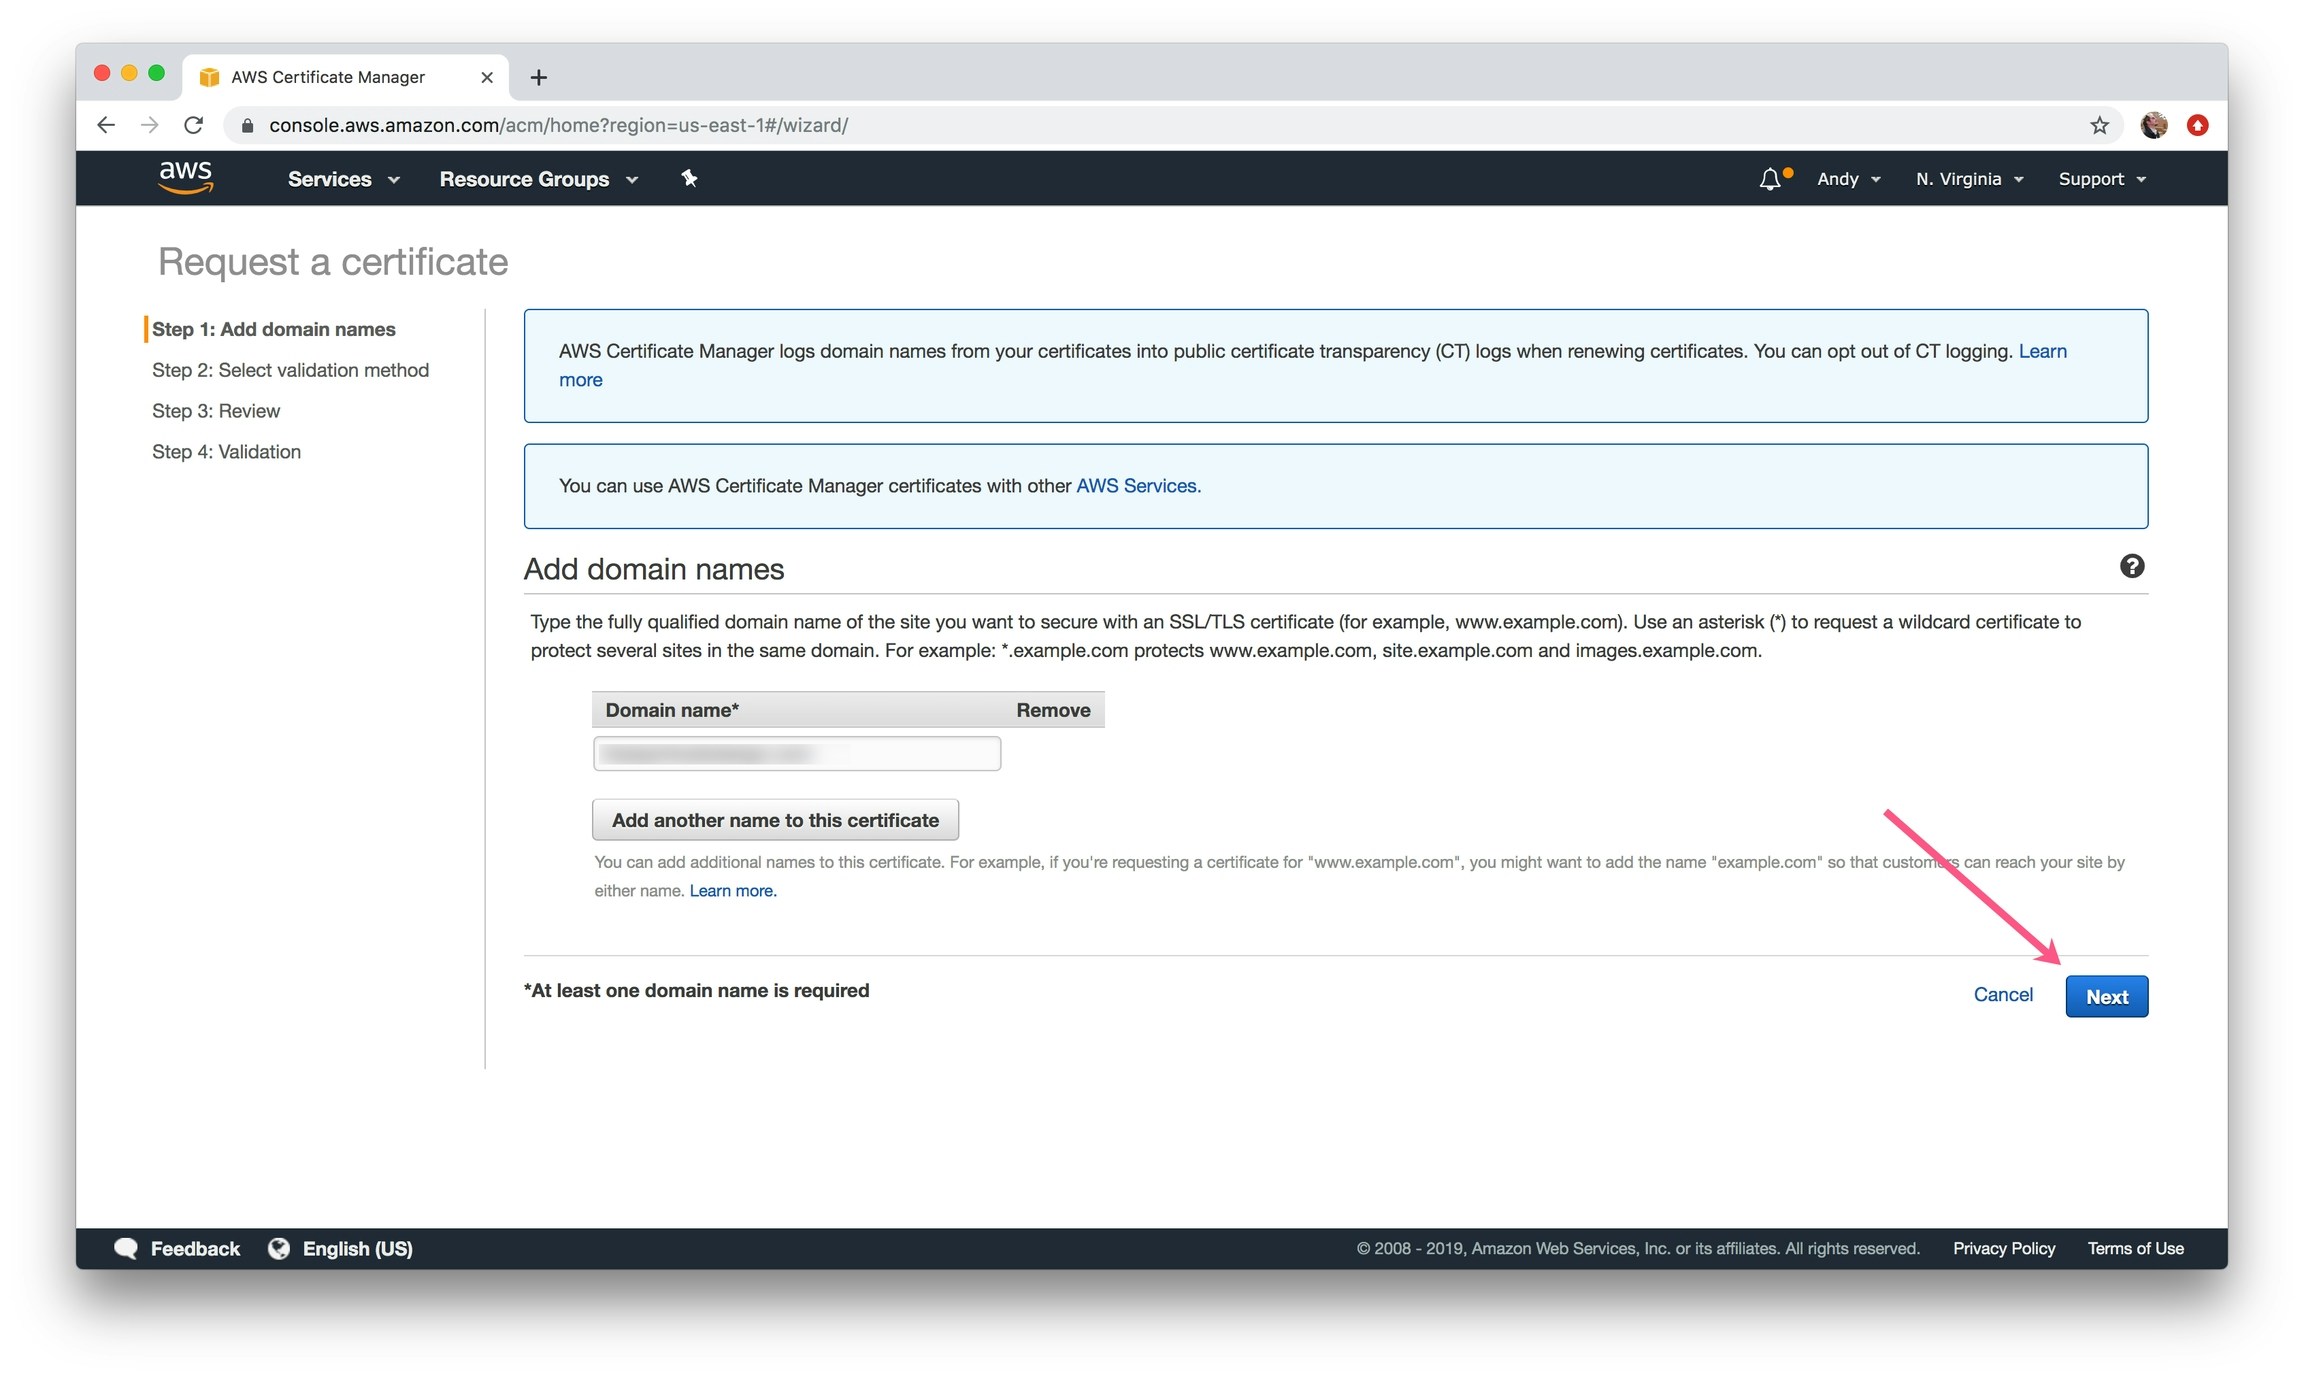The image size is (2304, 1378).
Task: Click Add another name to this certificate
Action: [775, 820]
